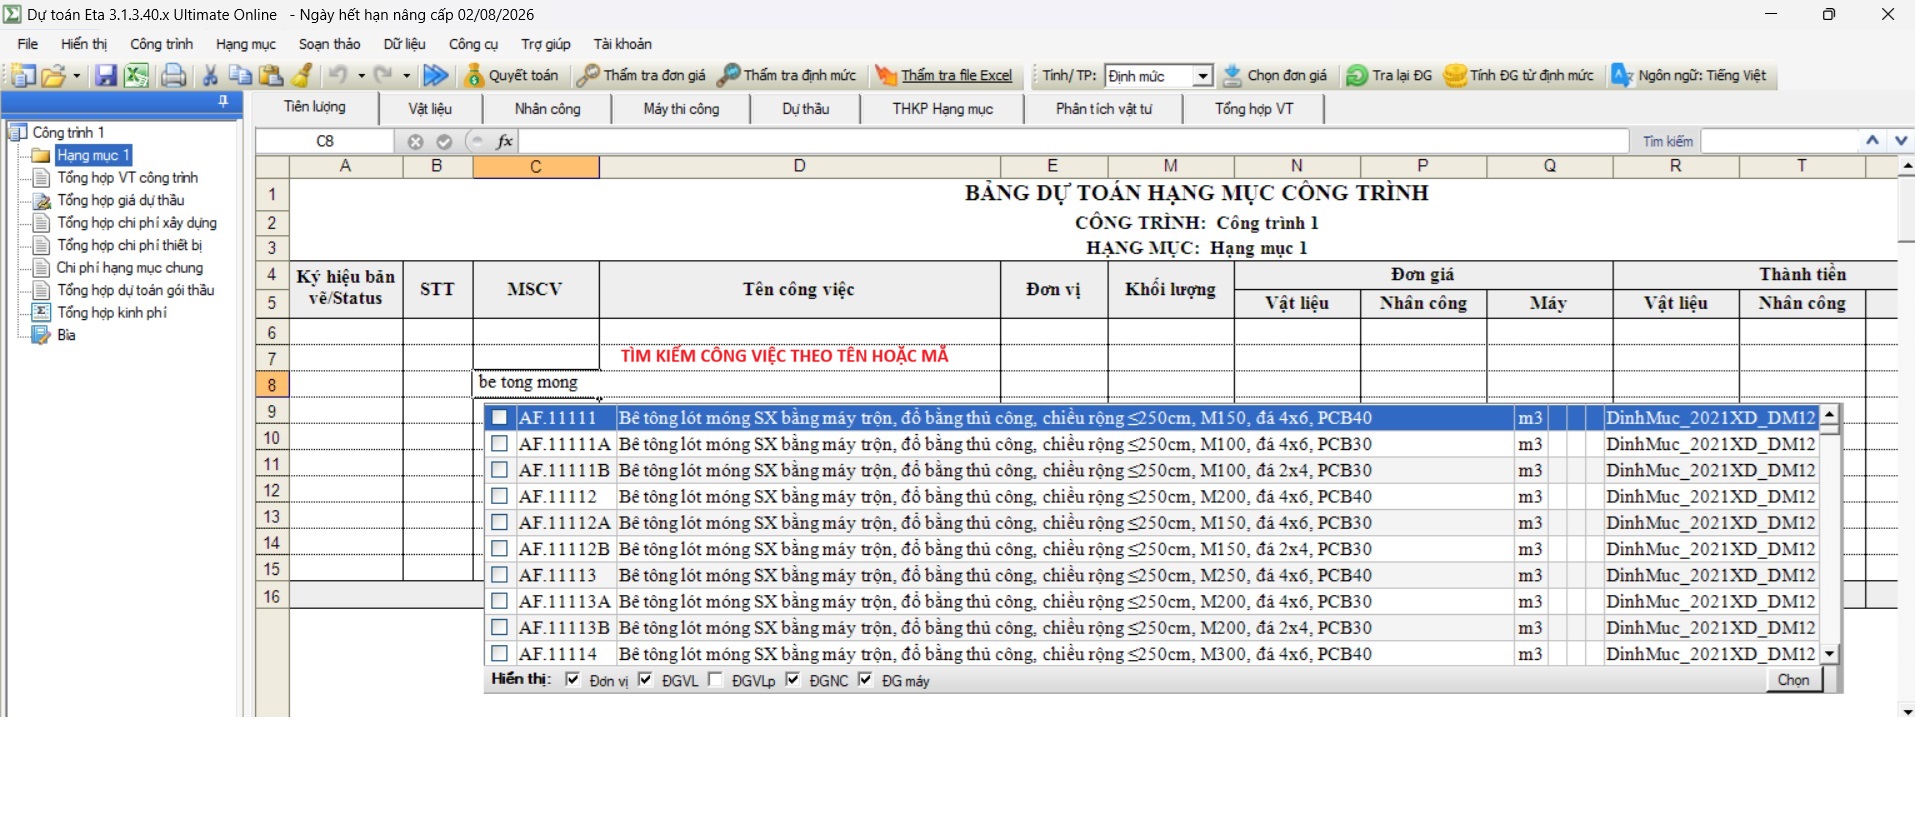Open the Undo history dropdown arrow
The width and height of the screenshot is (1915, 813).
point(361,76)
